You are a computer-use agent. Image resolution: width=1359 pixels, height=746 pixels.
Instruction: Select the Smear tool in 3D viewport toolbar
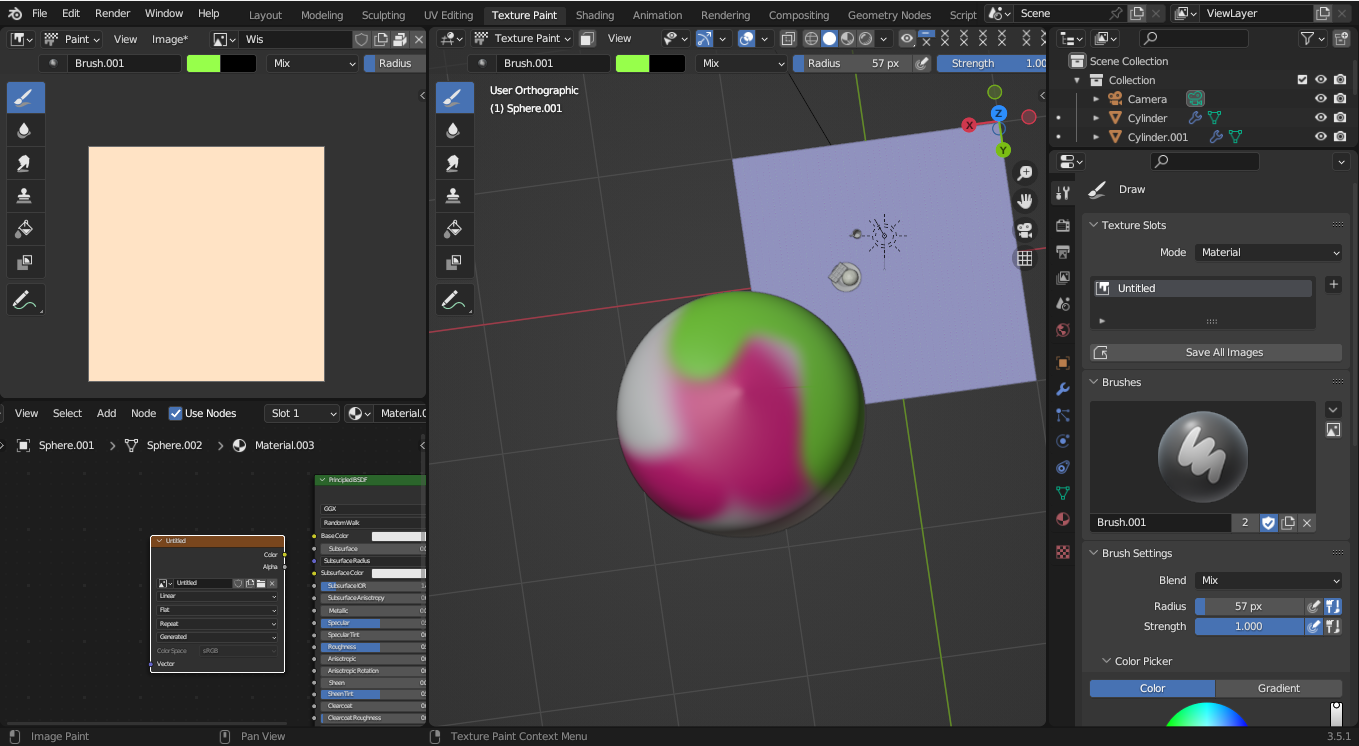pos(454,164)
